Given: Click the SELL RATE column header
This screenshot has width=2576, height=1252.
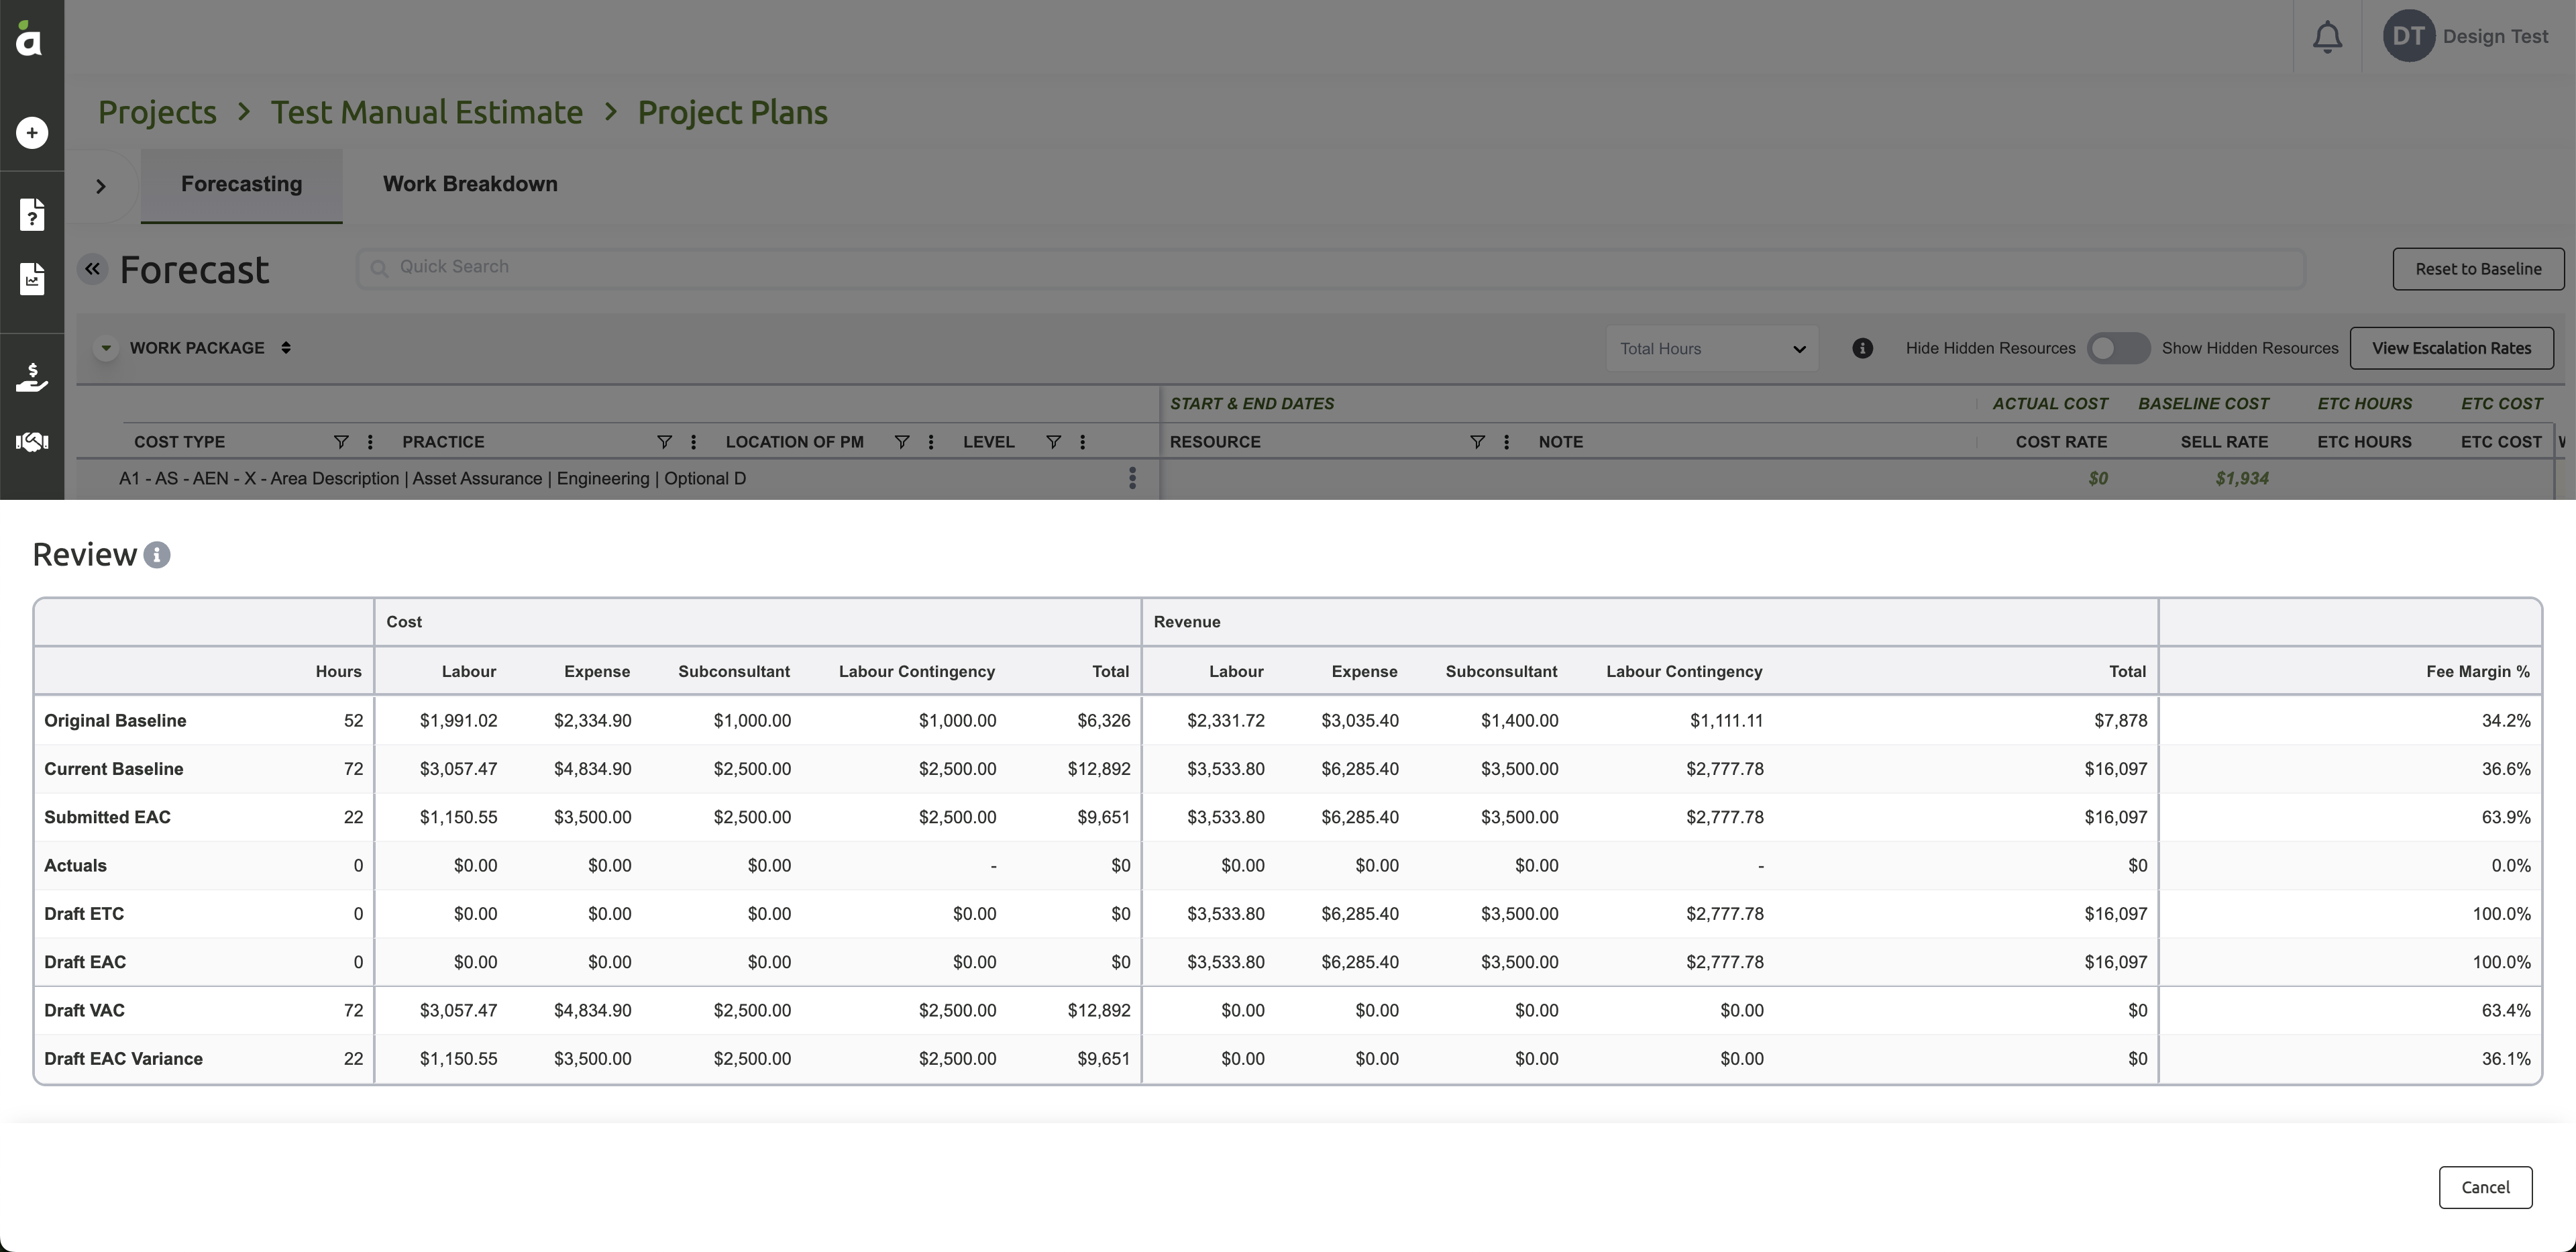Looking at the screenshot, I should tap(2224, 442).
